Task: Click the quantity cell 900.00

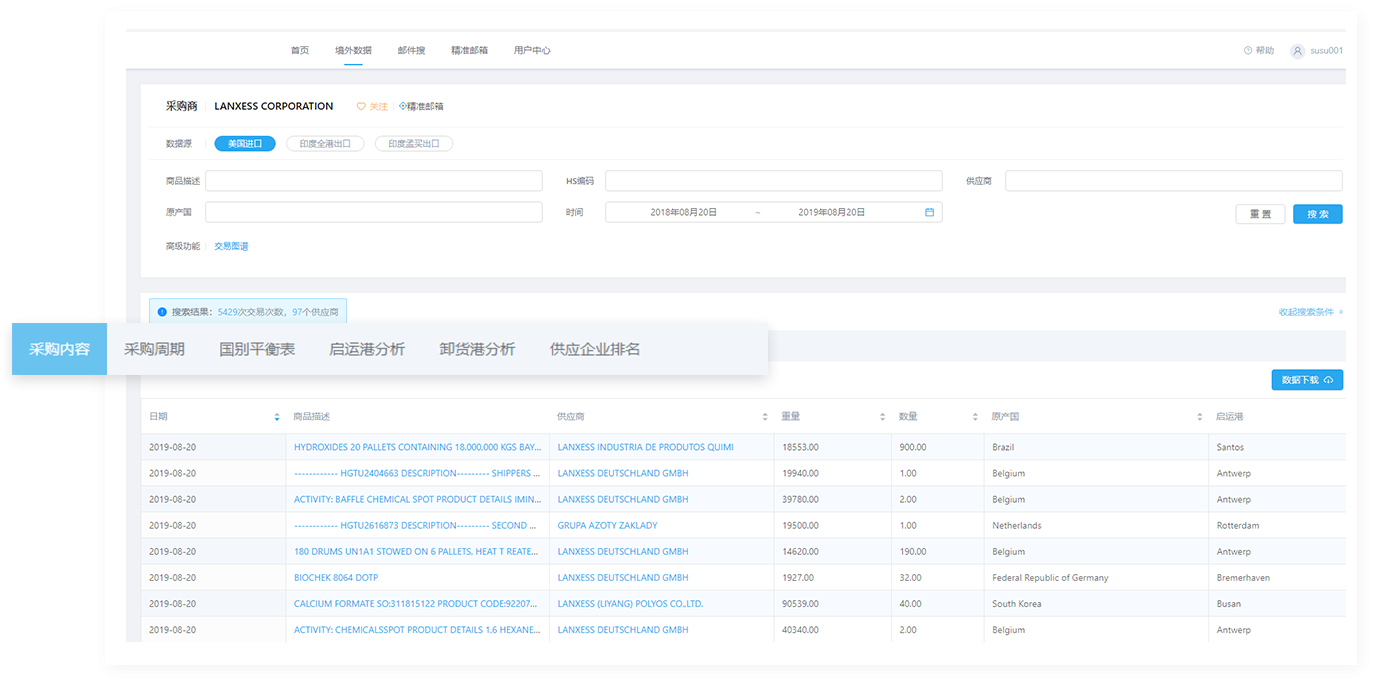Action: click(913, 447)
